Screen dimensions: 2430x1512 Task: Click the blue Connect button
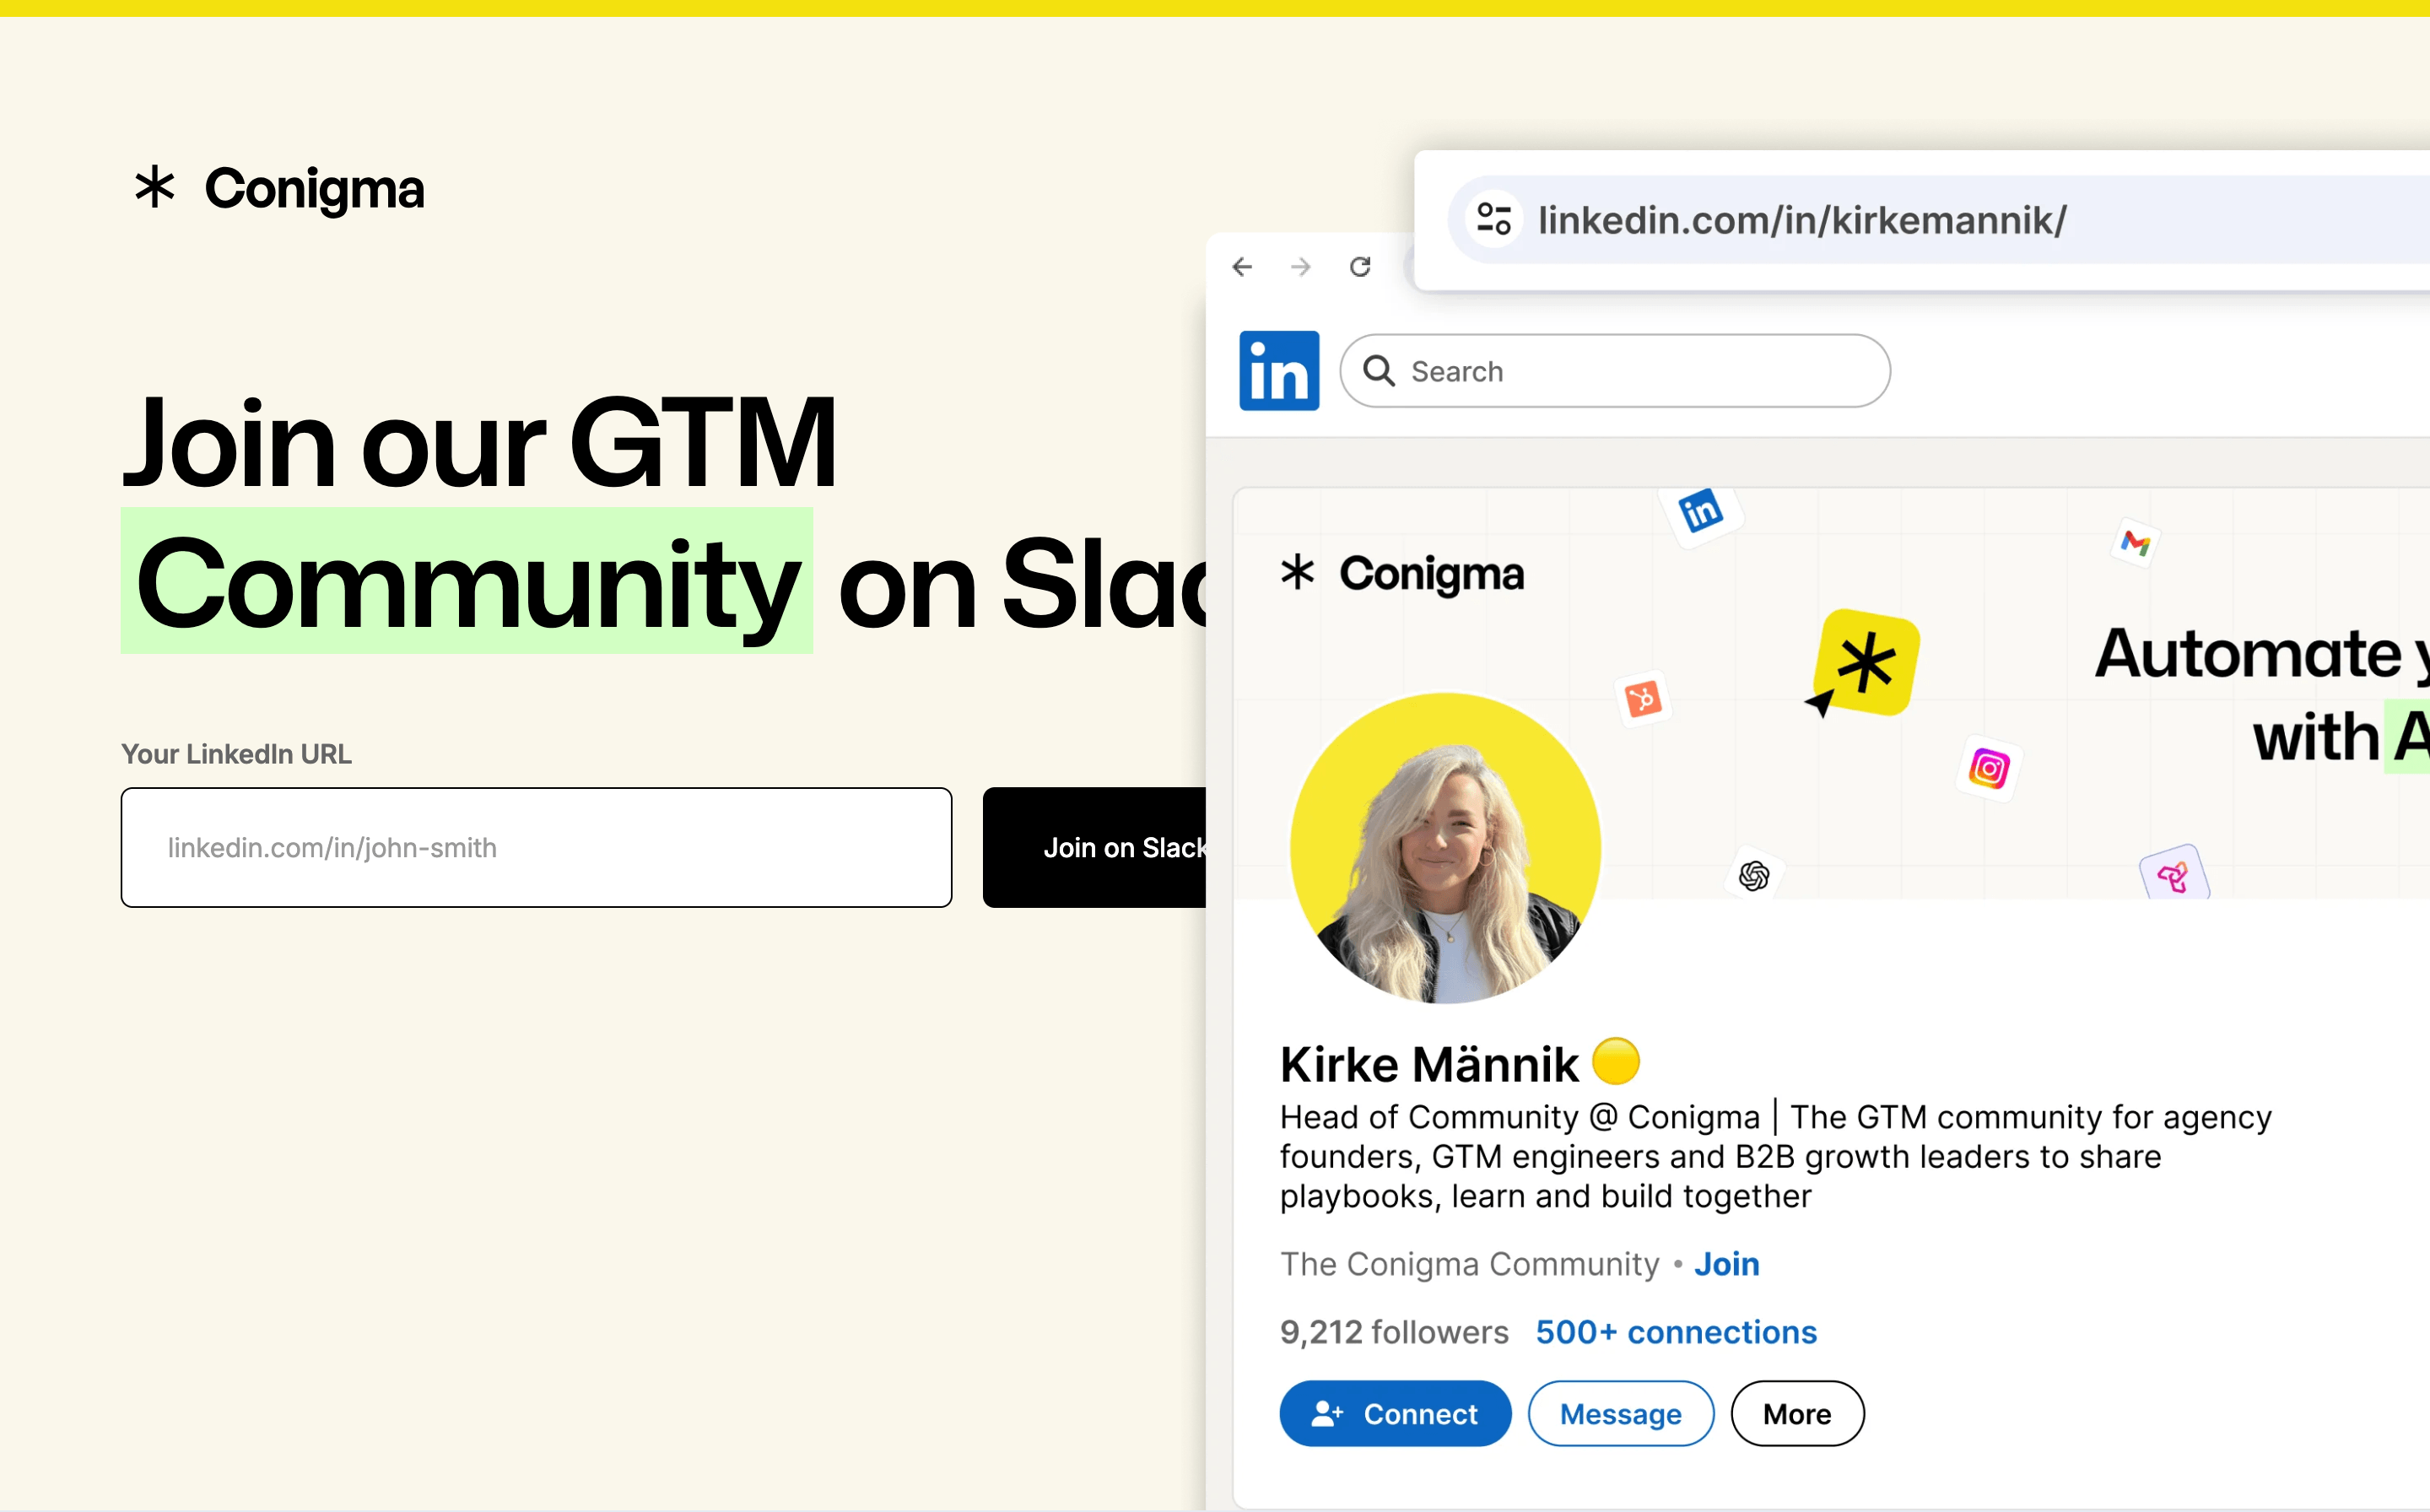(x=1395, y=1413)
